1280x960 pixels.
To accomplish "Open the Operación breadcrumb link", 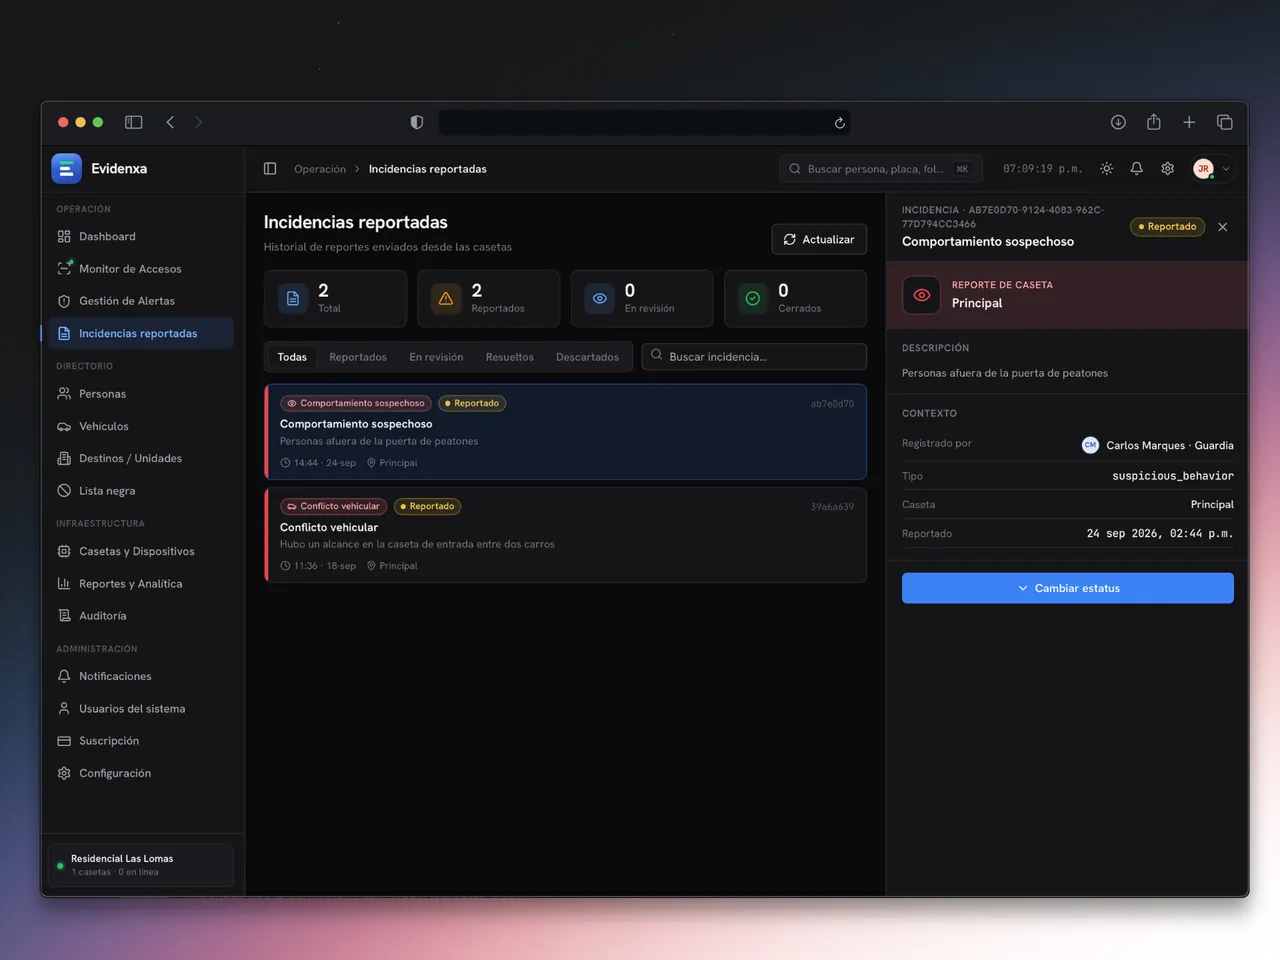I will [x=320, y=169].
